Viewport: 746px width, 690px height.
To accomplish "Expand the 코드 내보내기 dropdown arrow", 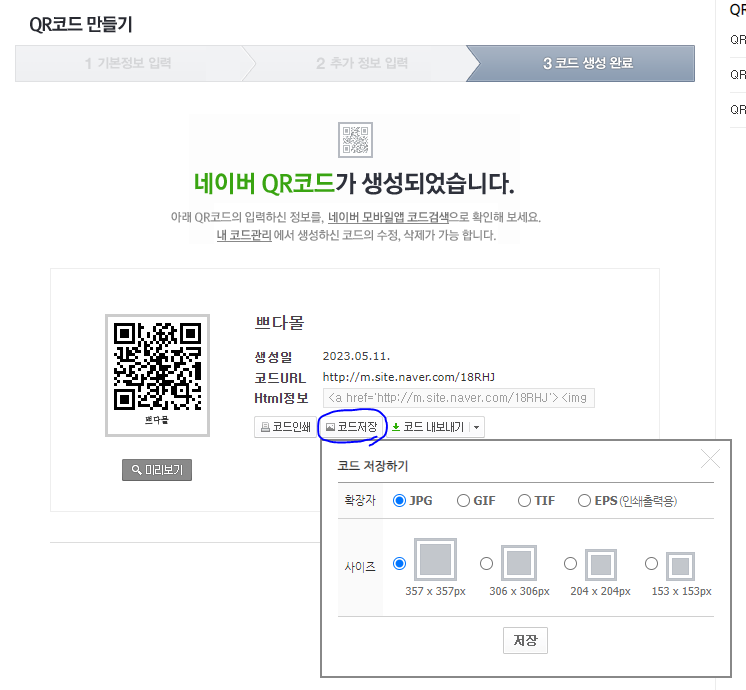I will tap(477, 427).
